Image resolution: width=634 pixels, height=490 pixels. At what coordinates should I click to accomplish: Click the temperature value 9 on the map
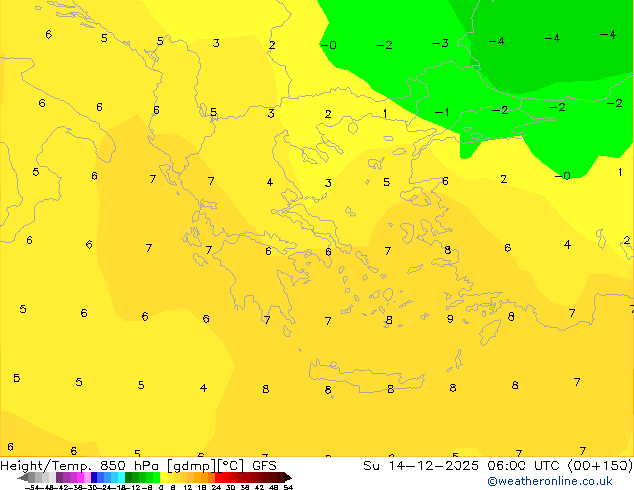(x=450, y=319)
